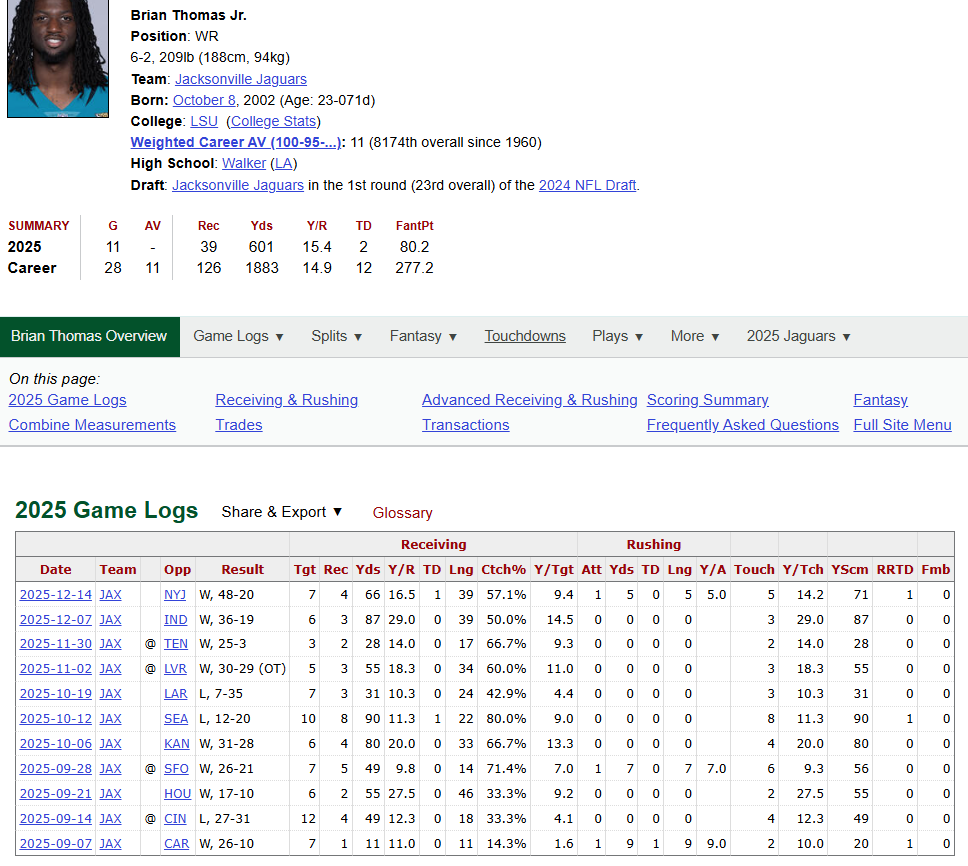The image size is (968, 866).
Task: Jump to Advanced Receiving & Rushing section
Action: coord(530,400)
